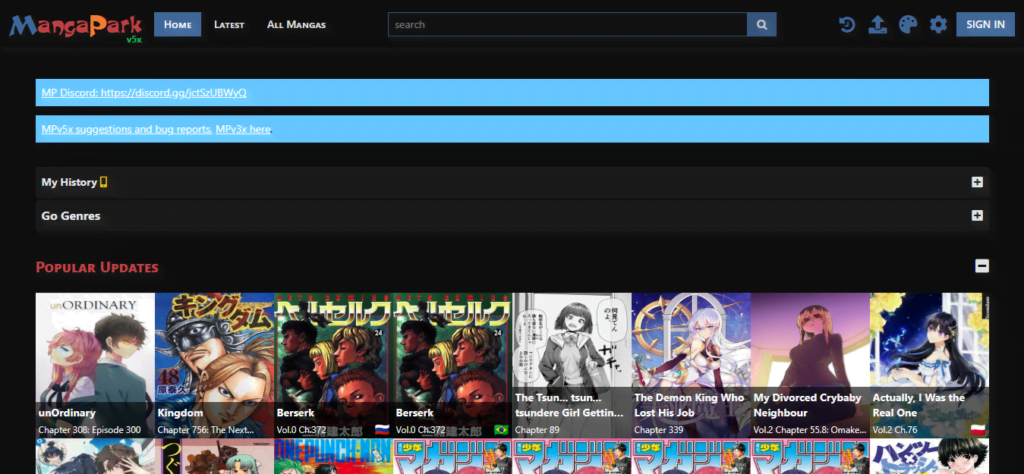Screen dimensions: 1024x474
Task: Open the One Punch-Man cover thumbnail
Action: click(334, 456)
